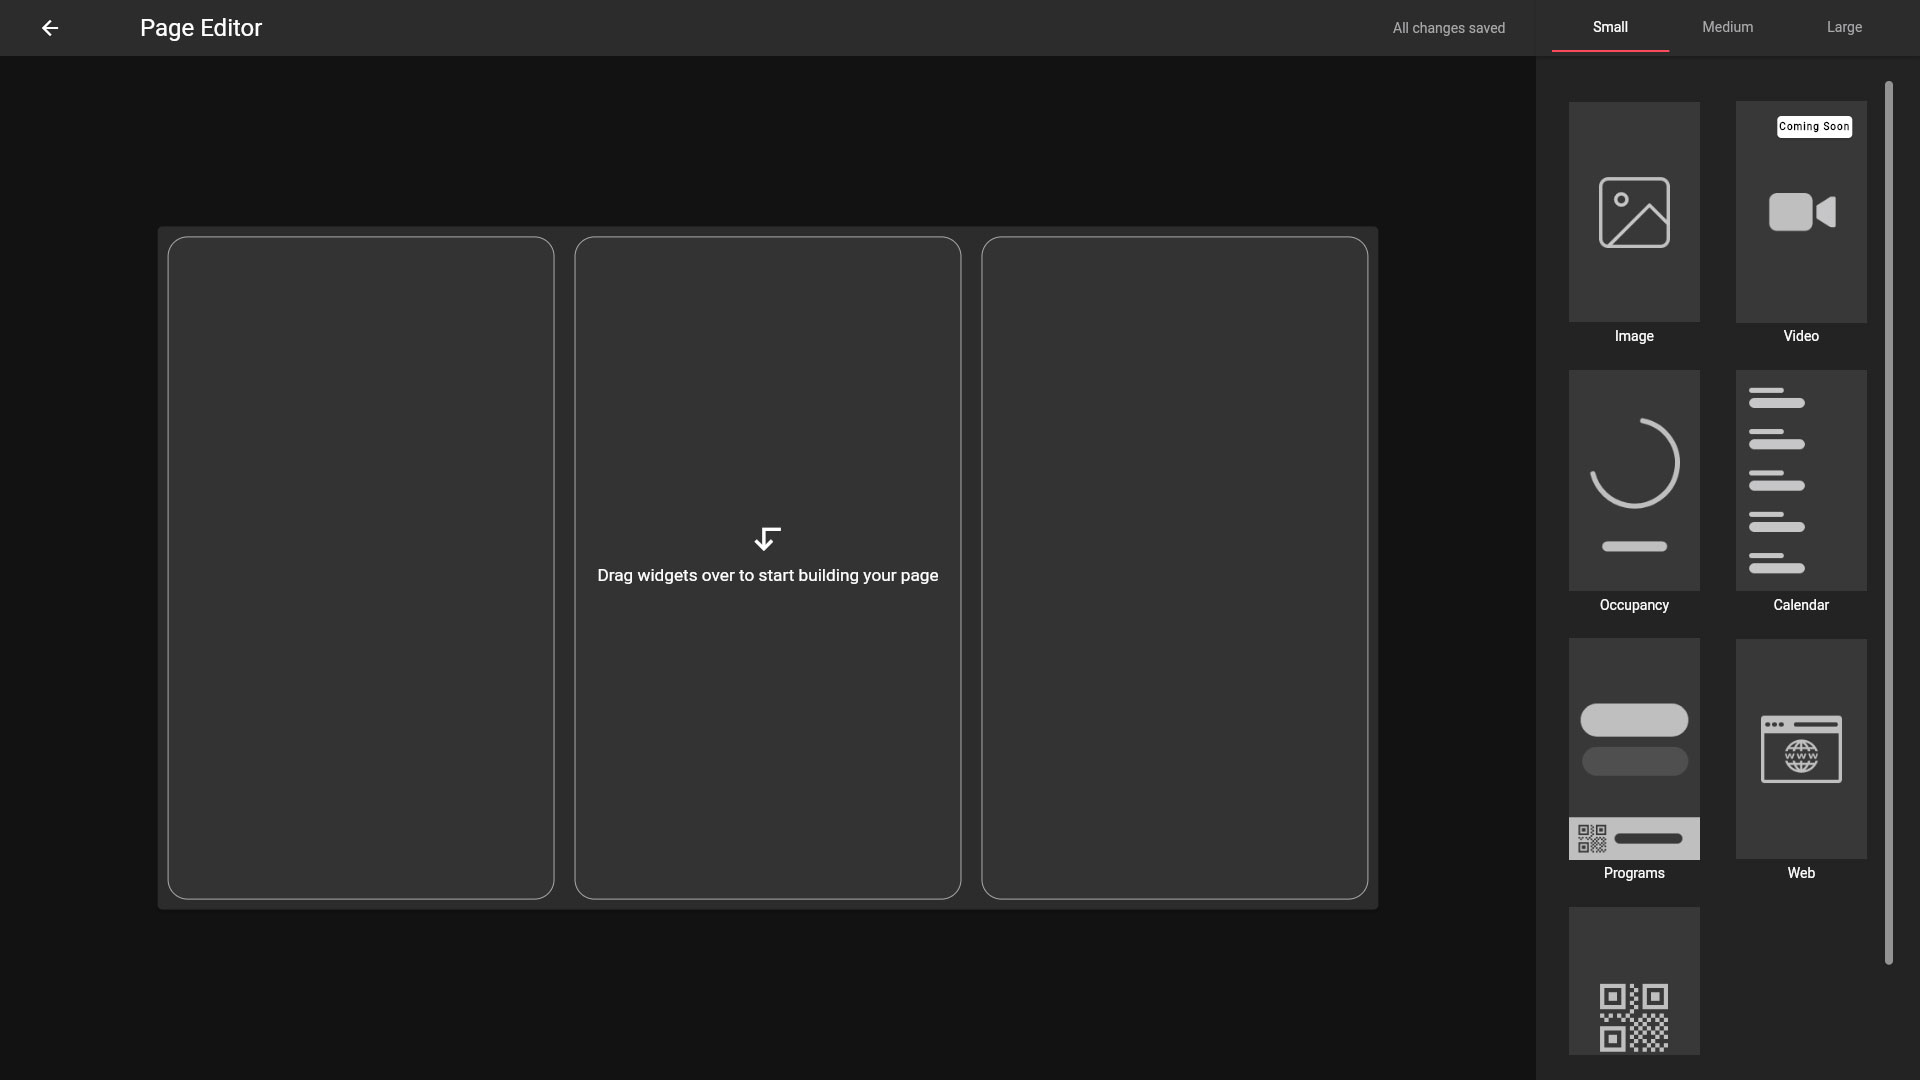Click the left empty page slot

tap(361, 567)
